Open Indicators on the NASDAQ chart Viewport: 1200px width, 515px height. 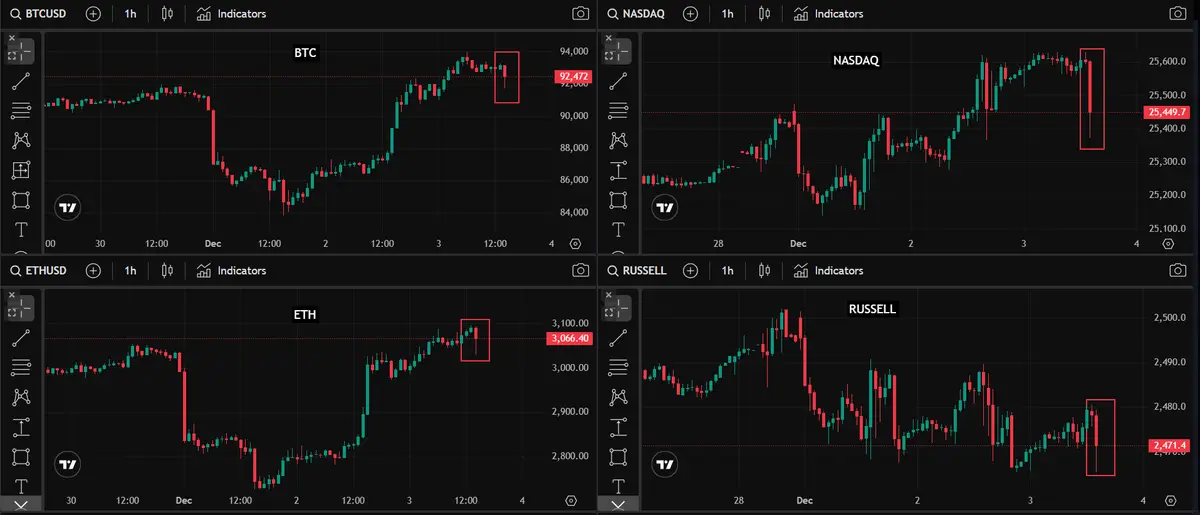(x=828, y=14)
